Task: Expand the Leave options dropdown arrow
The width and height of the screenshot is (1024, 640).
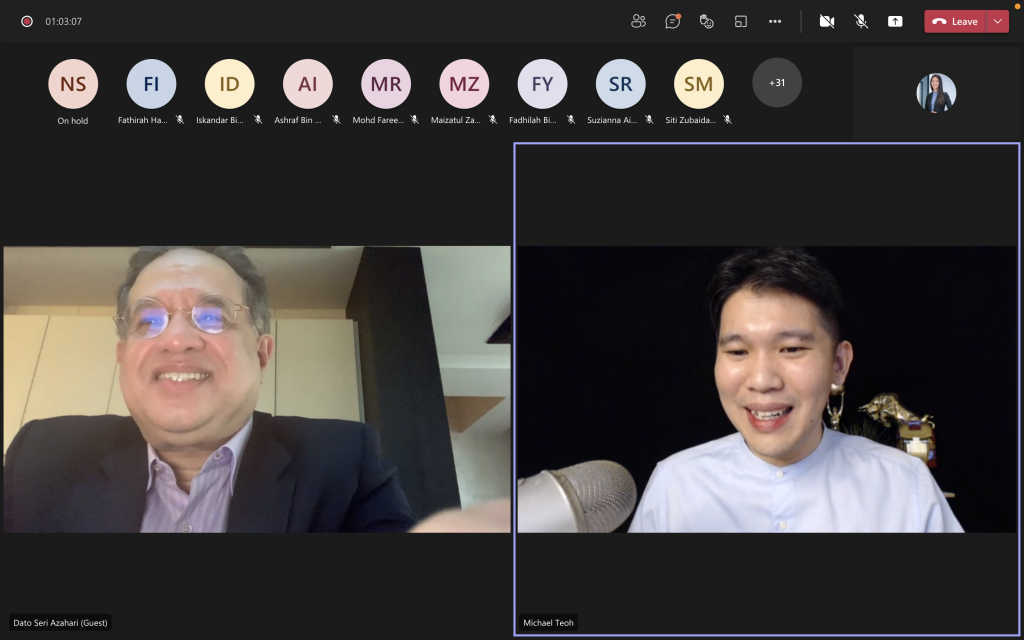Action: click(997, 21)
